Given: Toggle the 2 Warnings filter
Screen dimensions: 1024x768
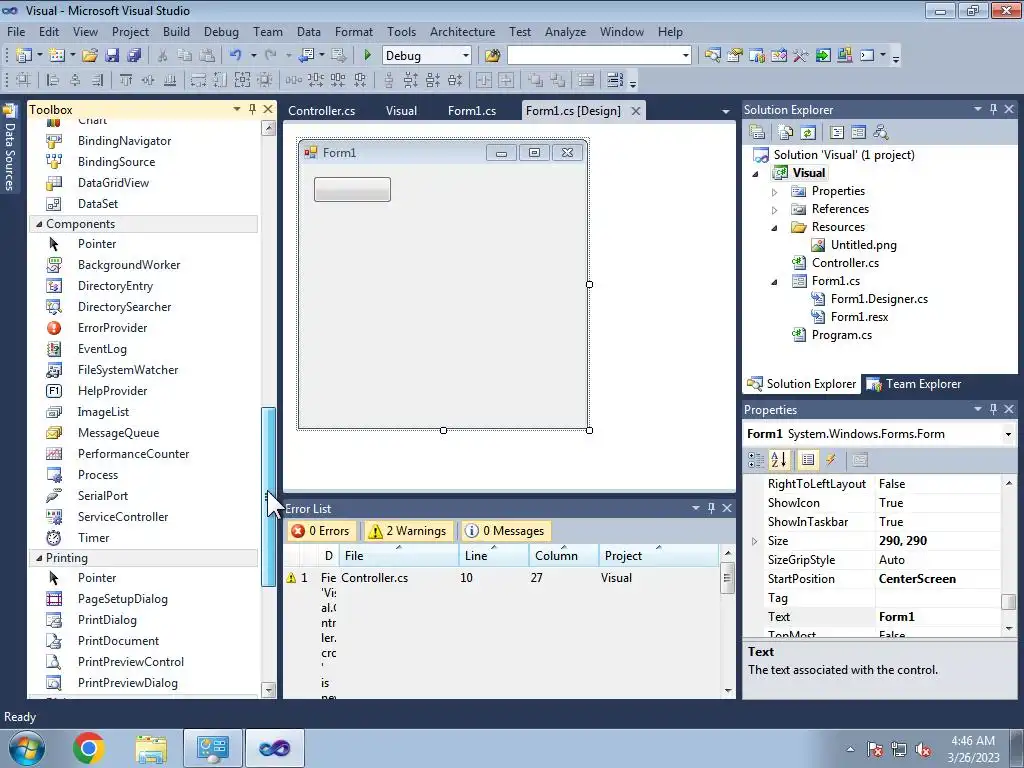Looking at the screenshot, I should pos(408,531).
